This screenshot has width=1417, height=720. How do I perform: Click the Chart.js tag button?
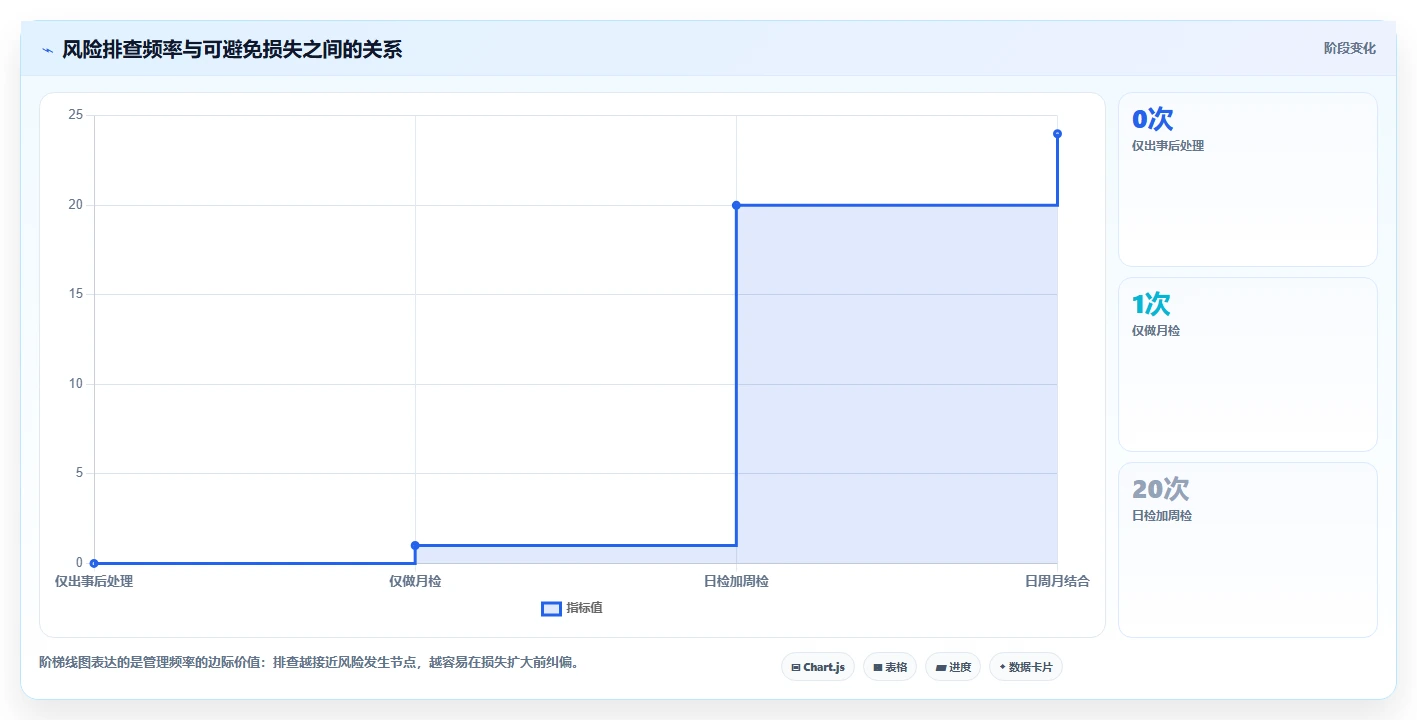coord(818,667)
